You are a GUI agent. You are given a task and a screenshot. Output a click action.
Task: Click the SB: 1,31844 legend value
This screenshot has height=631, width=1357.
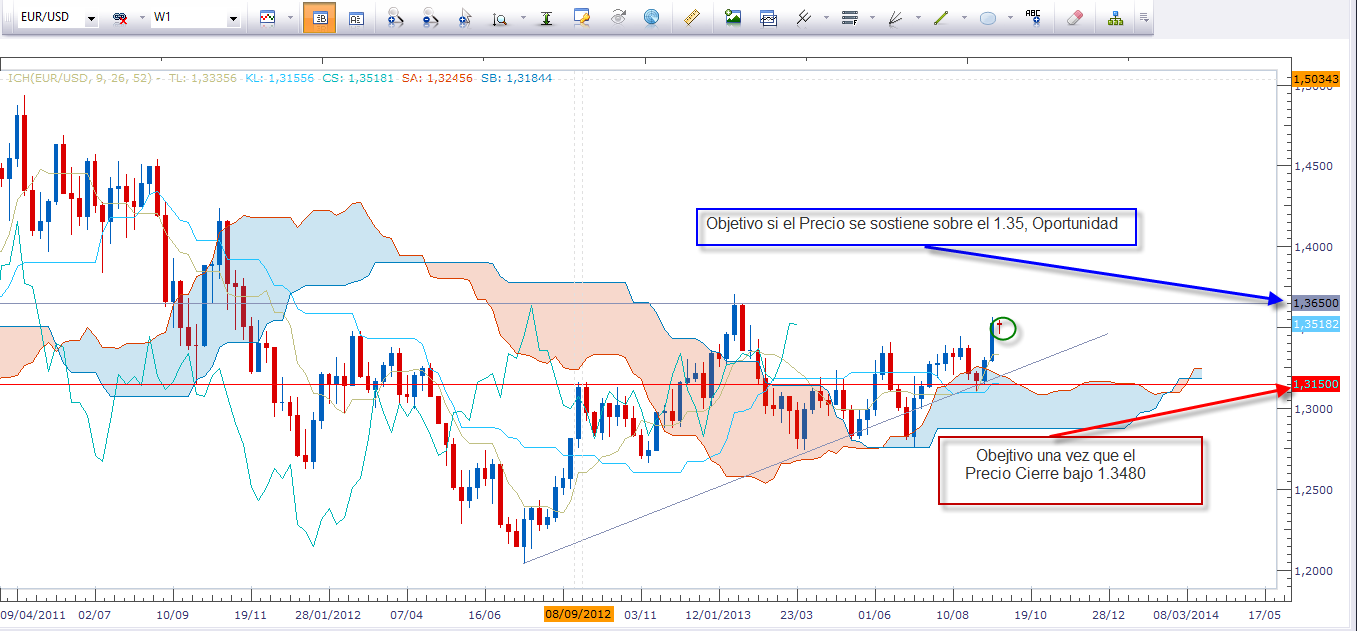tap(516, 77)
